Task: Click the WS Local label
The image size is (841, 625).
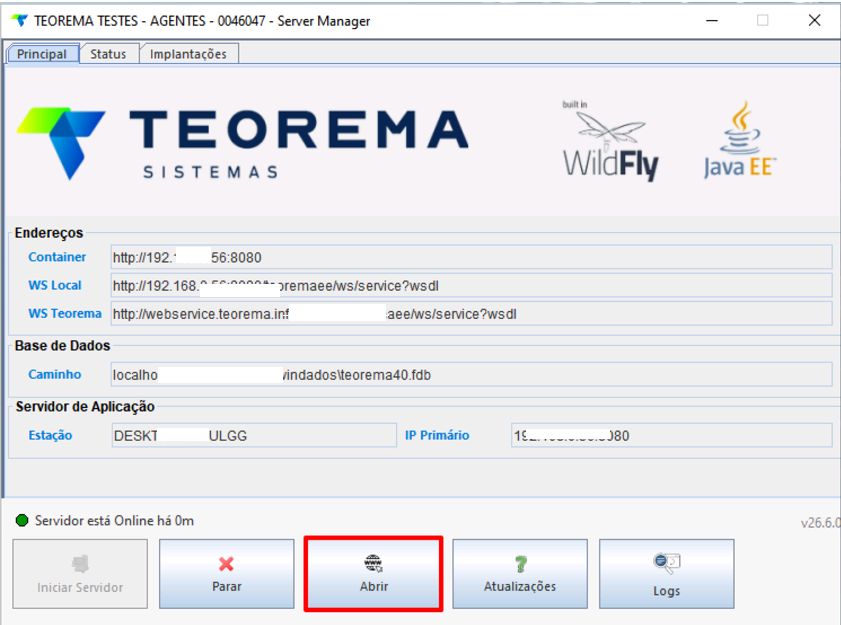Action: tap(55, 285)
